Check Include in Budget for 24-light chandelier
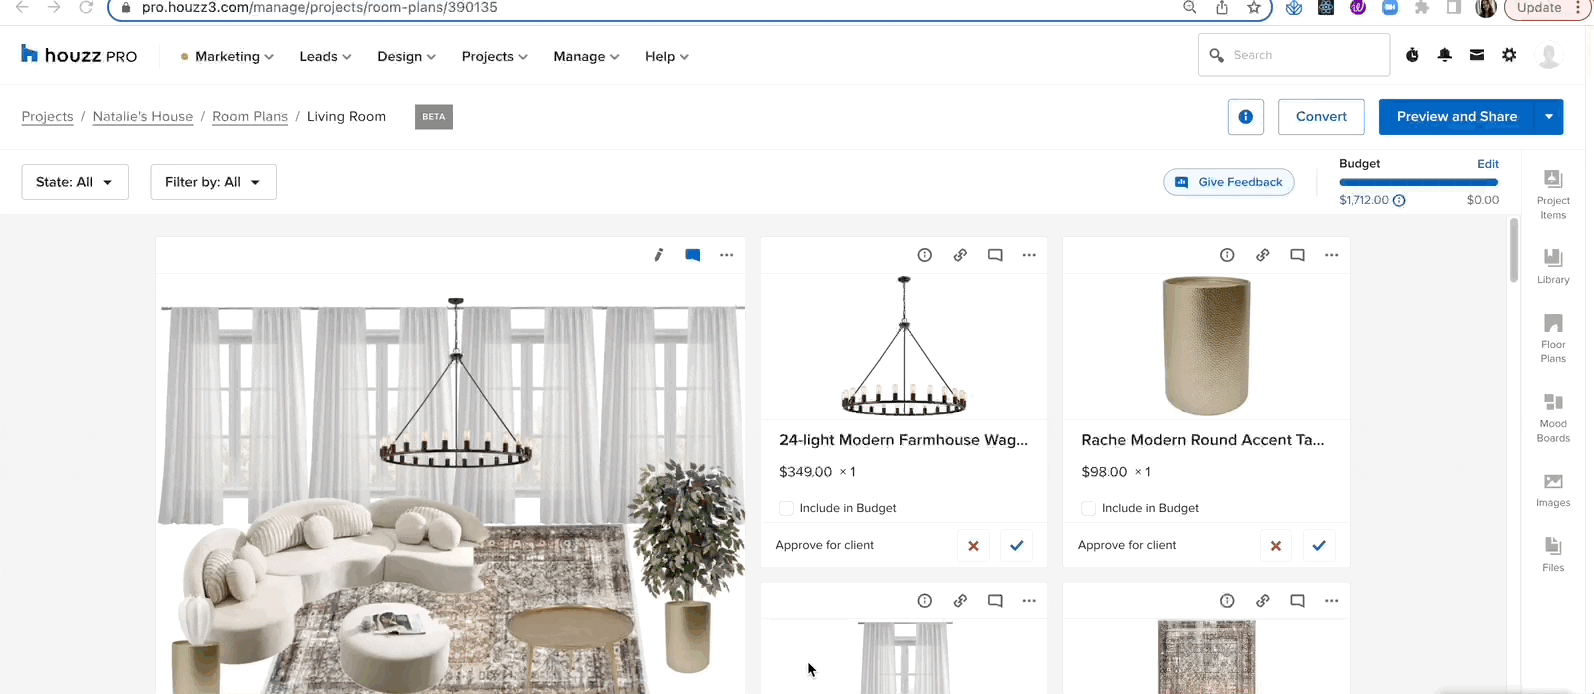The width and height of the screenshot is (1594, 694). point(786,508)
